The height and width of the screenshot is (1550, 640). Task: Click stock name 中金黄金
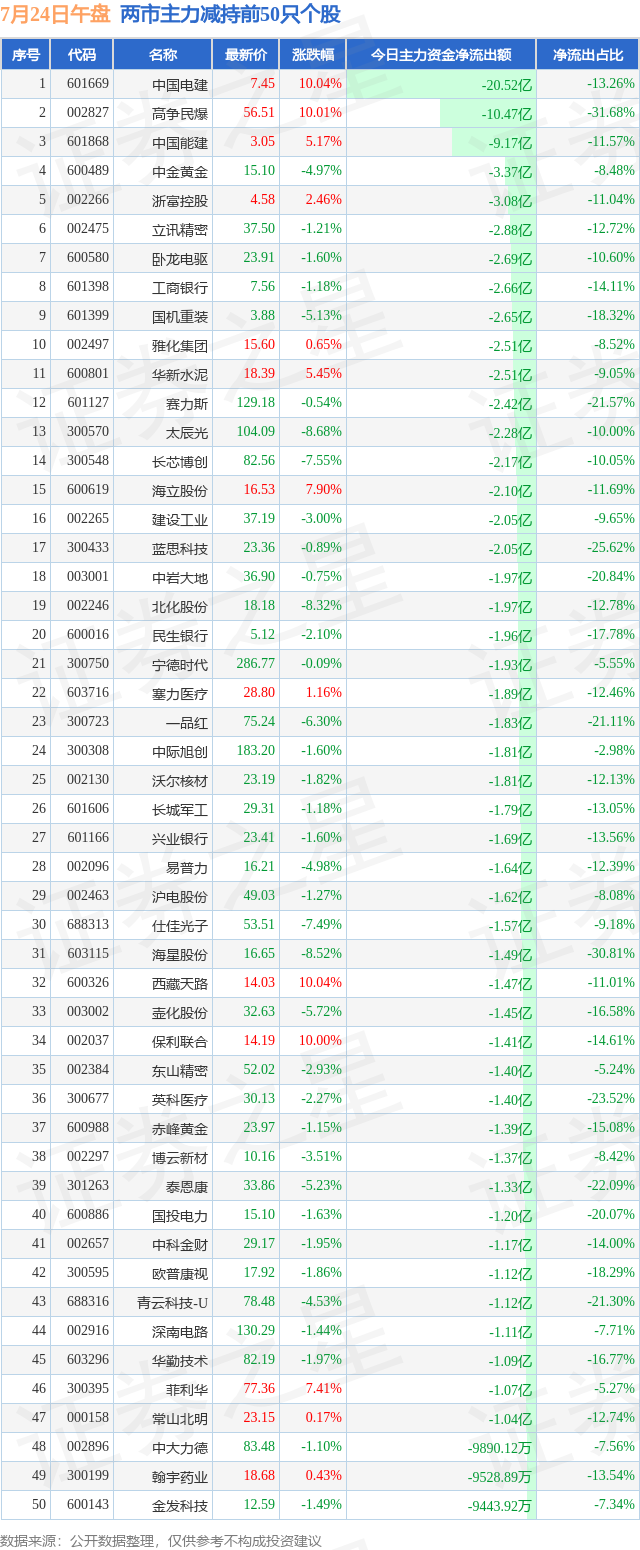click(x=180, y=171)
